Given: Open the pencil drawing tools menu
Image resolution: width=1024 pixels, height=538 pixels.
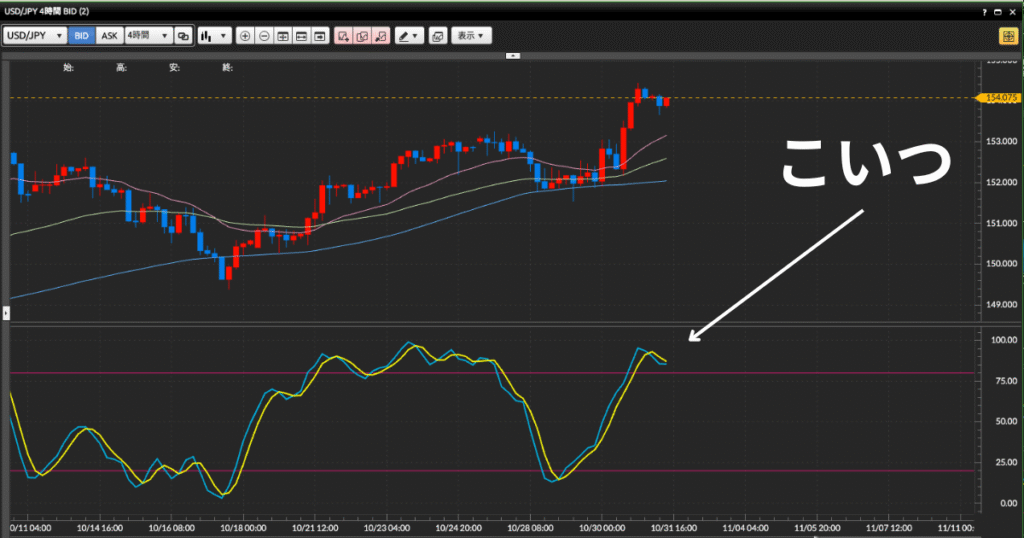Looking at the screenshot, I should (409, 36).
